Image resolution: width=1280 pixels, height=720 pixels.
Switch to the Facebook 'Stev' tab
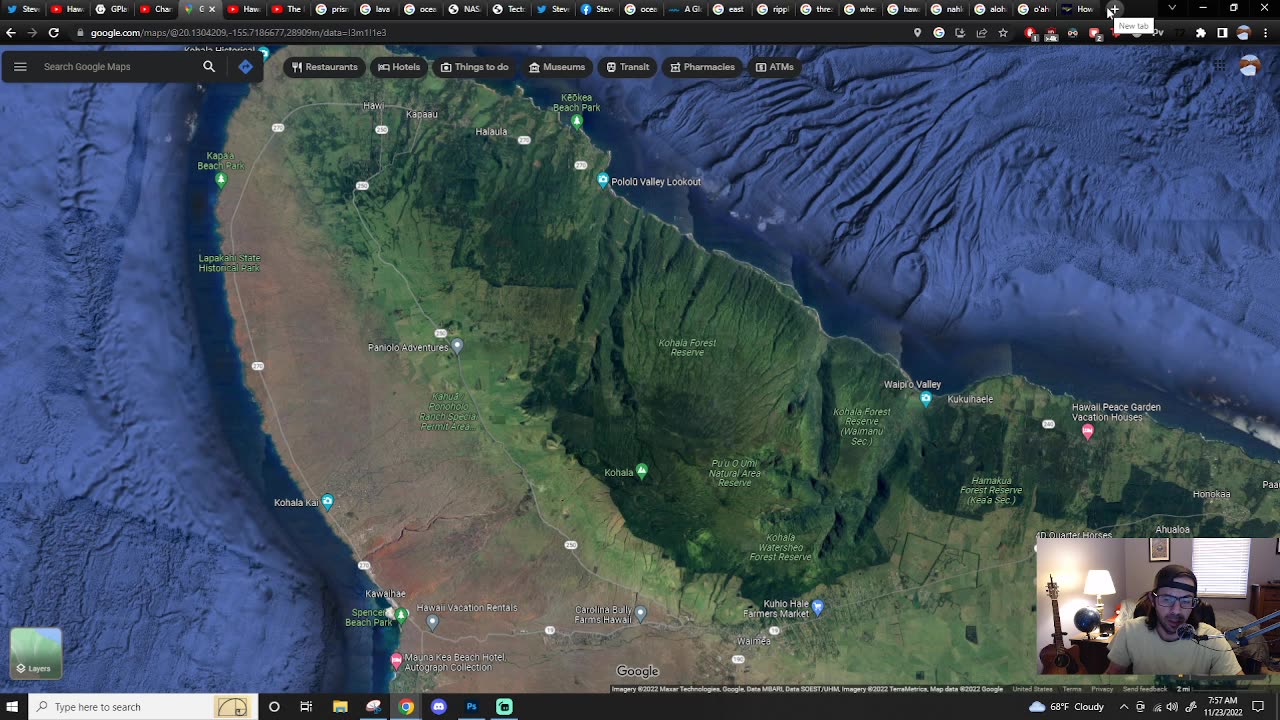click(597, 9)
